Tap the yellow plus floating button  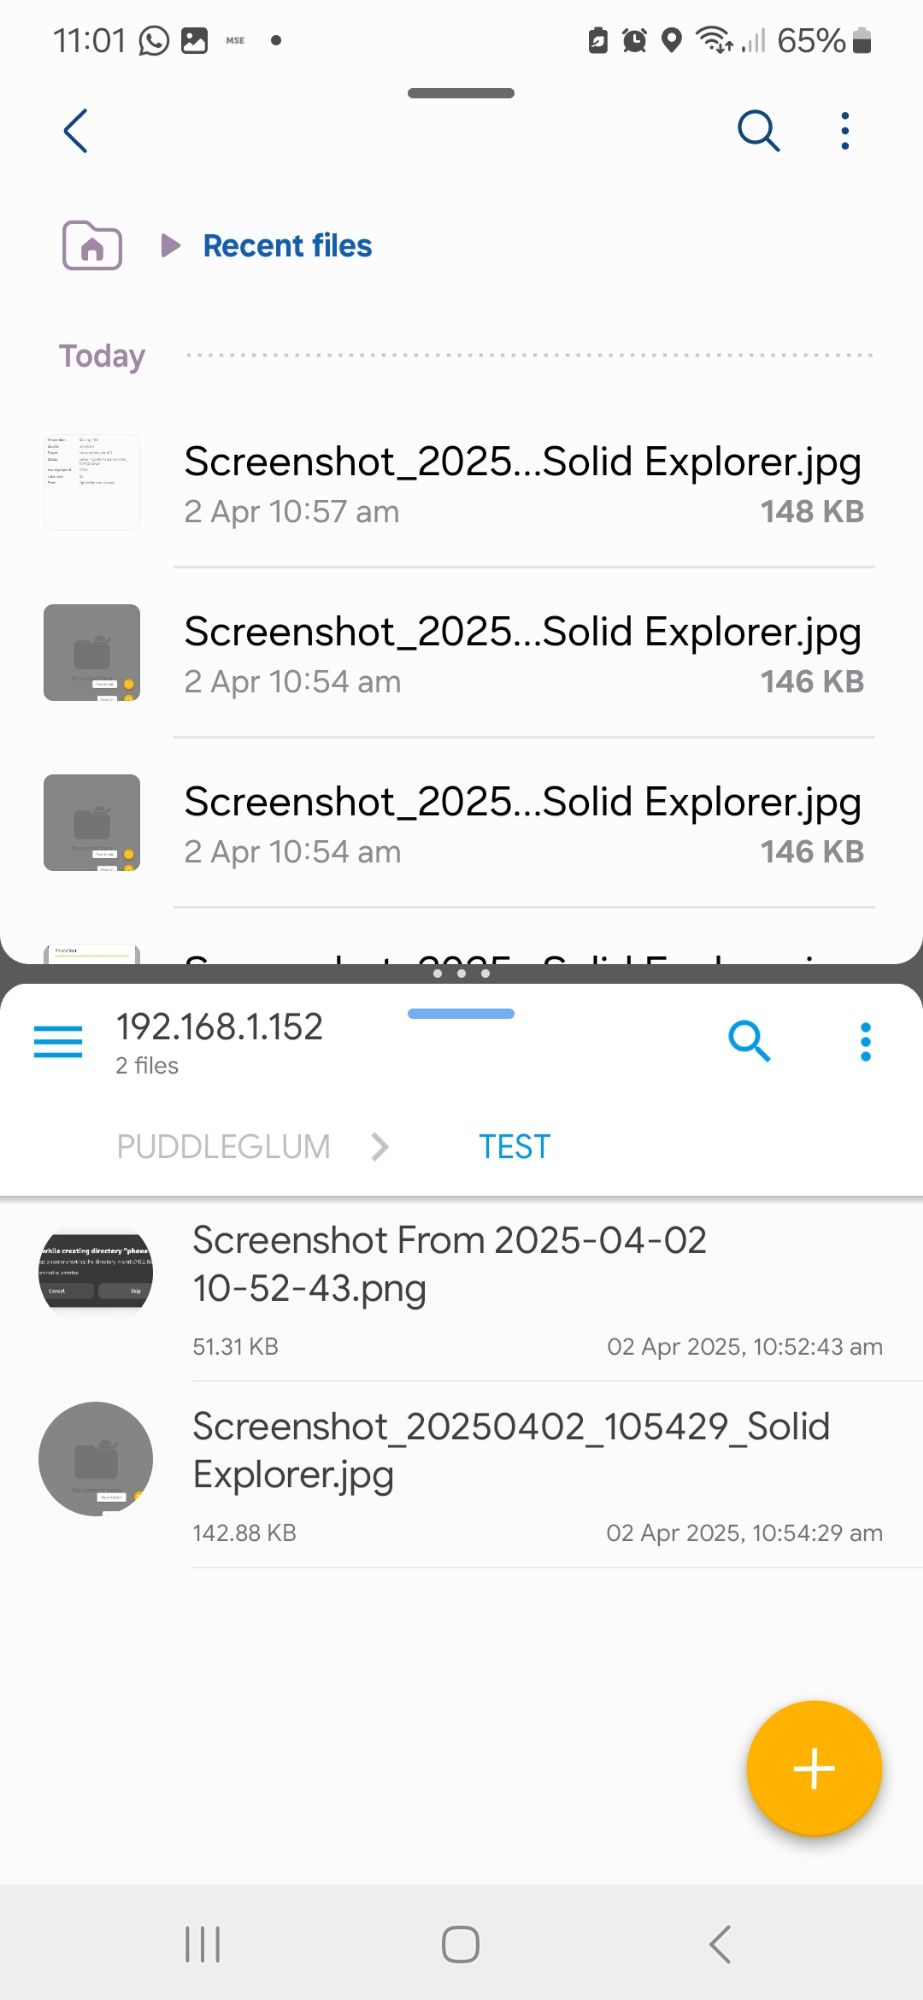[814, 1768]
